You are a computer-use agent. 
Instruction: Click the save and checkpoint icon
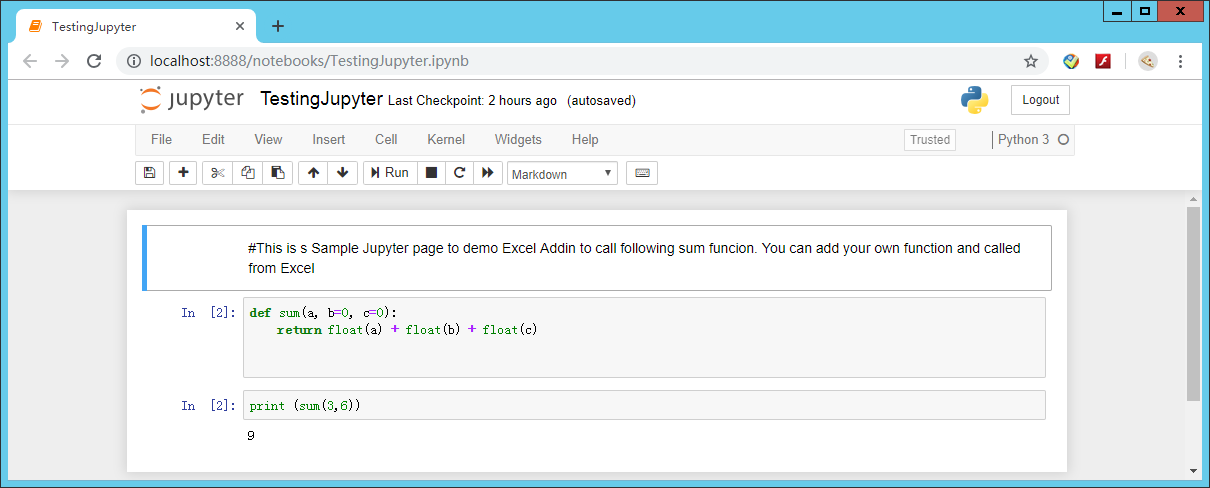pyautogui.click(x=149, y=173)
